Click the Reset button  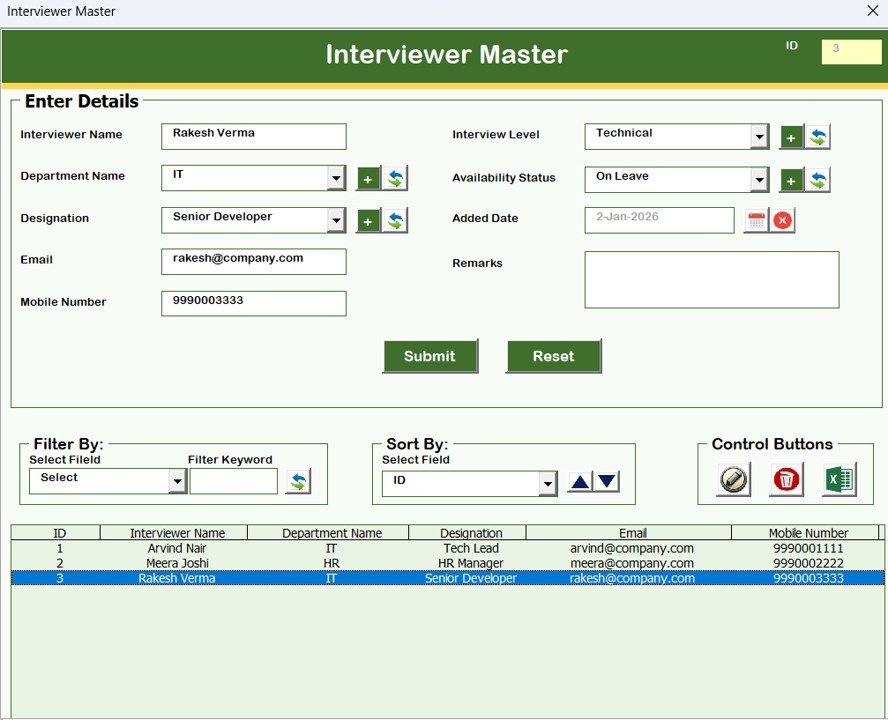tap(553, 356)
